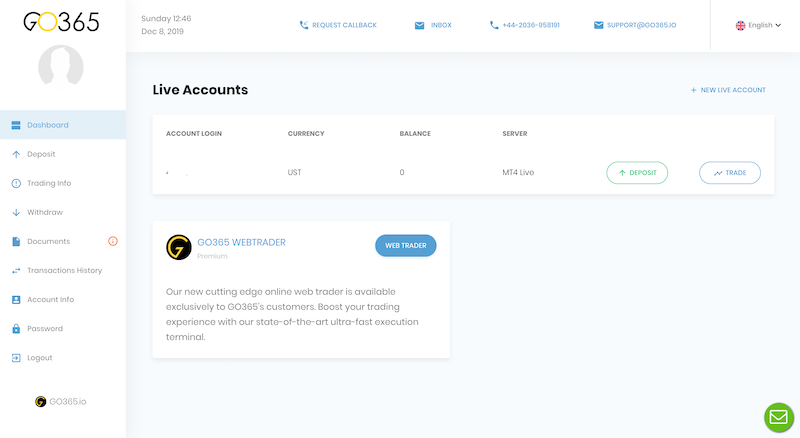Click the Documents file icon

coord(16,241)
